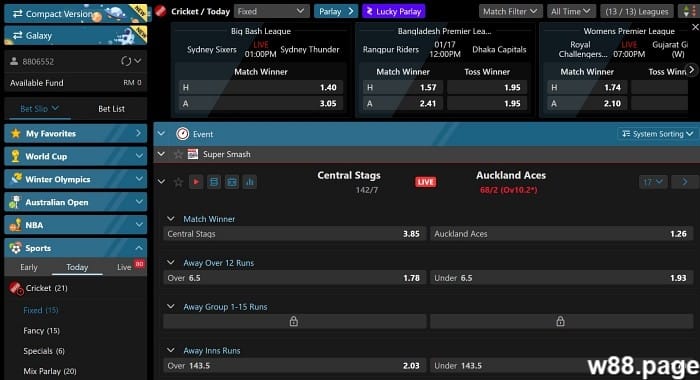The width and height of the screenshot is (700, 380).
Task: Bet on Auckland Aces at 1.26
Action: [x=561, y=234]
